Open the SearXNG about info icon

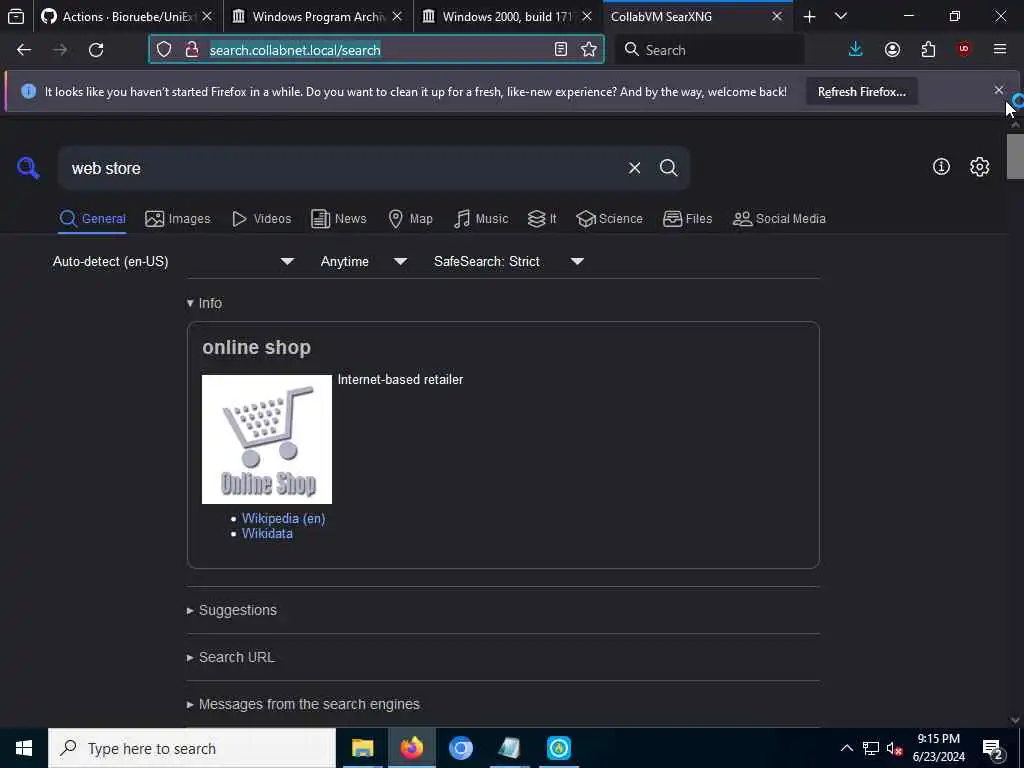click(x=941, y=167)
